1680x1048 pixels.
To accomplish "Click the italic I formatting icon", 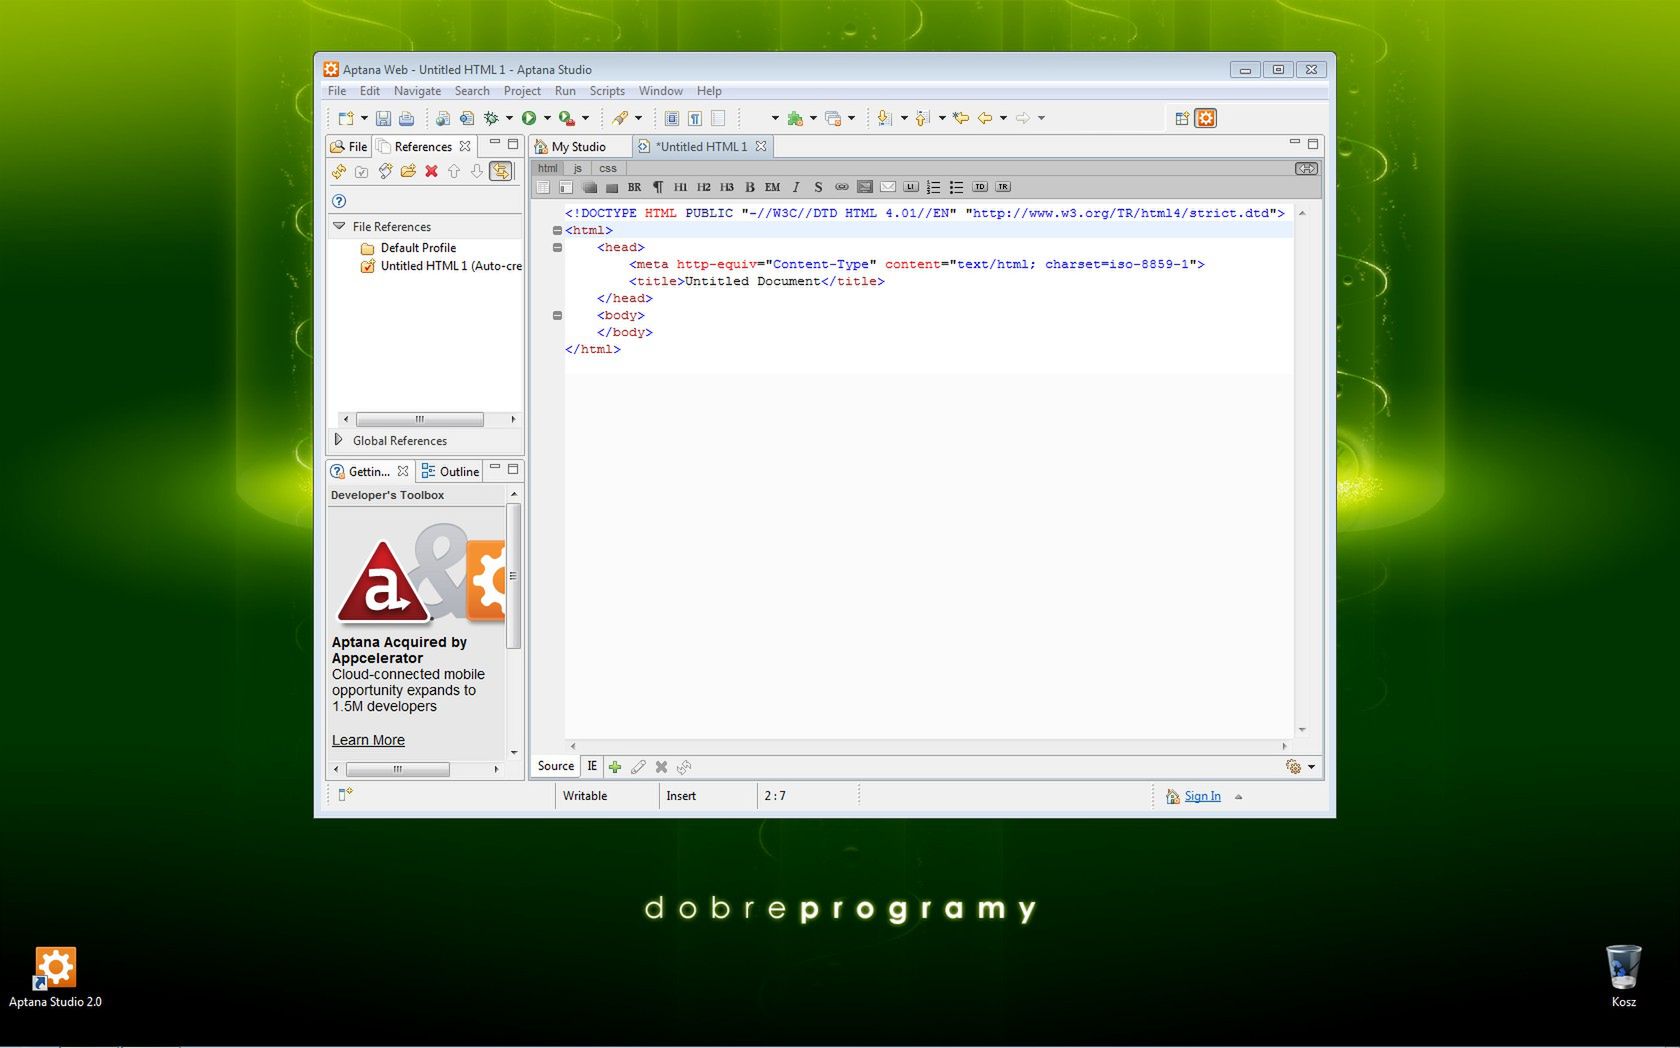I will 796,187.
